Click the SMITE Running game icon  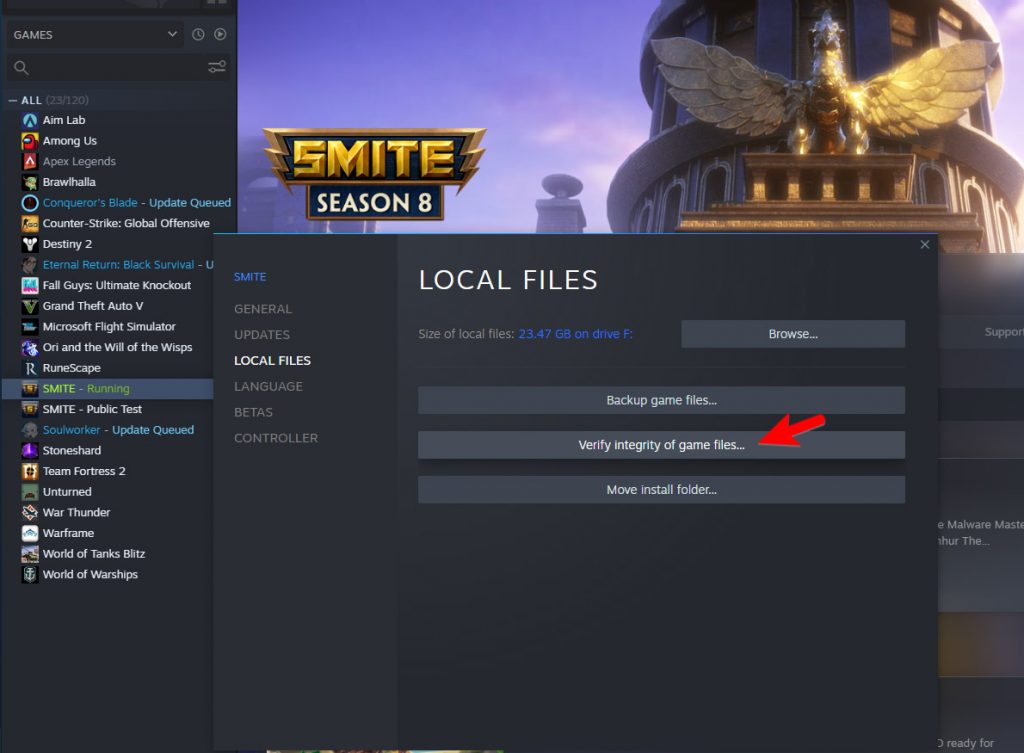[x=29, y=389]
